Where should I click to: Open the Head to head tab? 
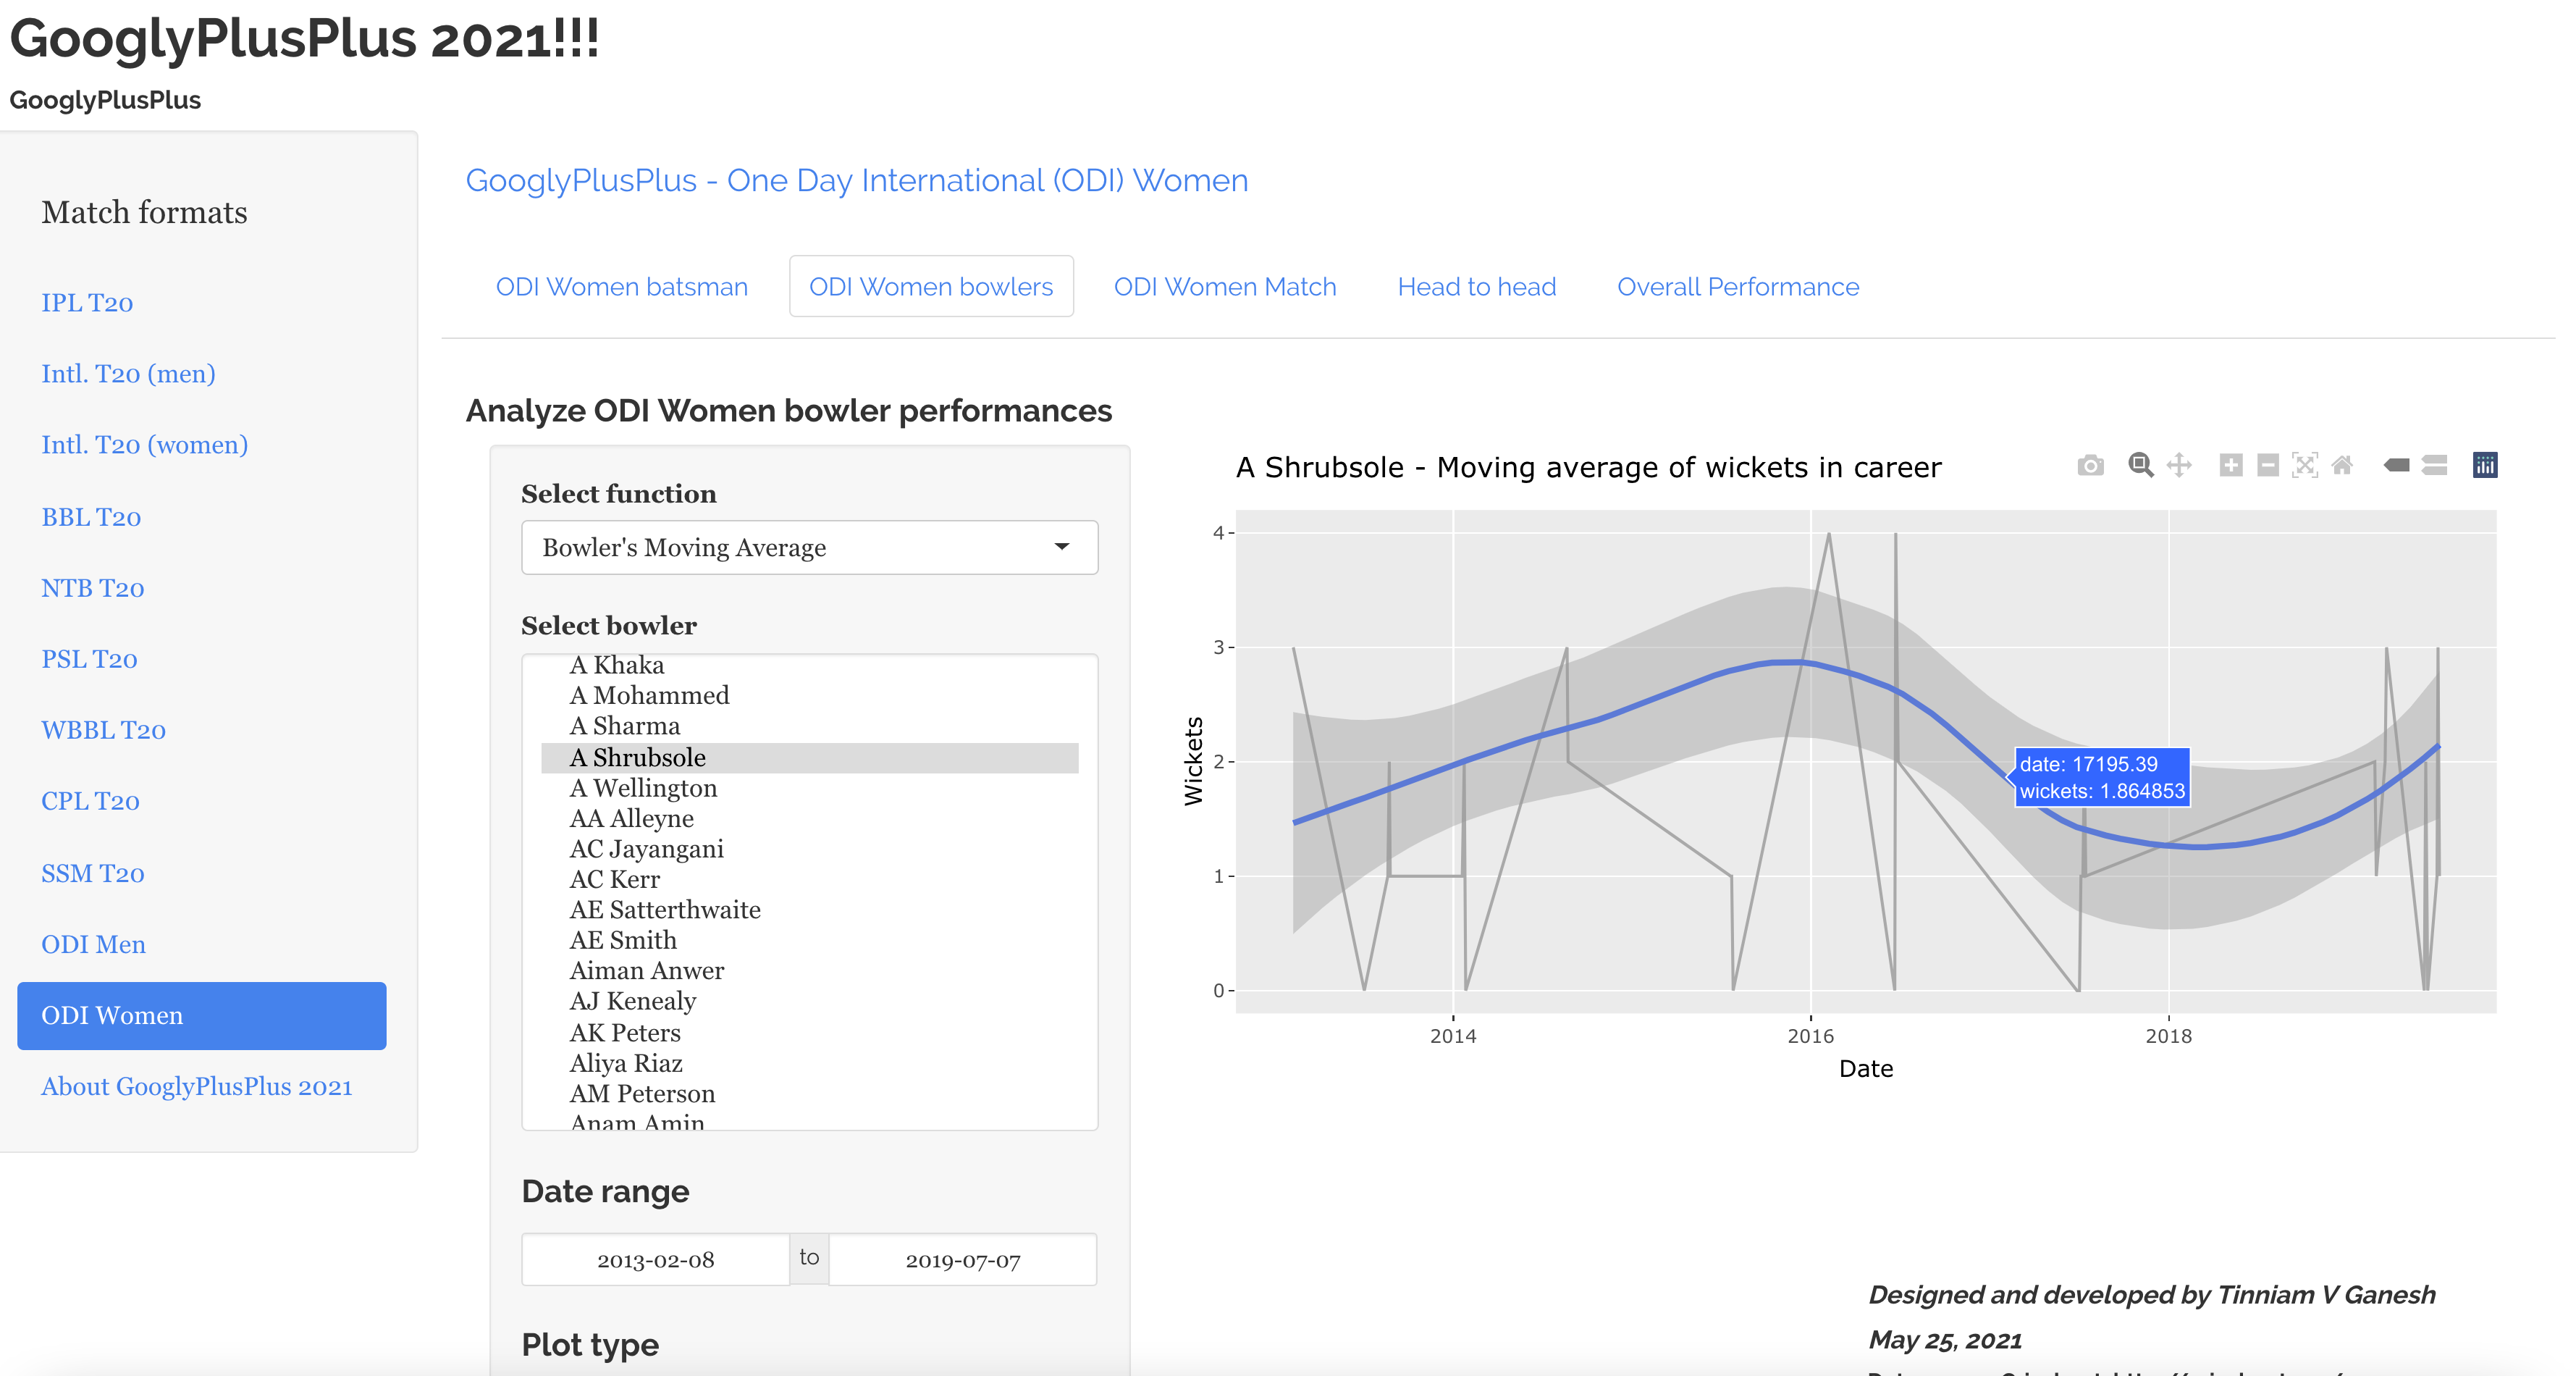[x=1476, y=287]
